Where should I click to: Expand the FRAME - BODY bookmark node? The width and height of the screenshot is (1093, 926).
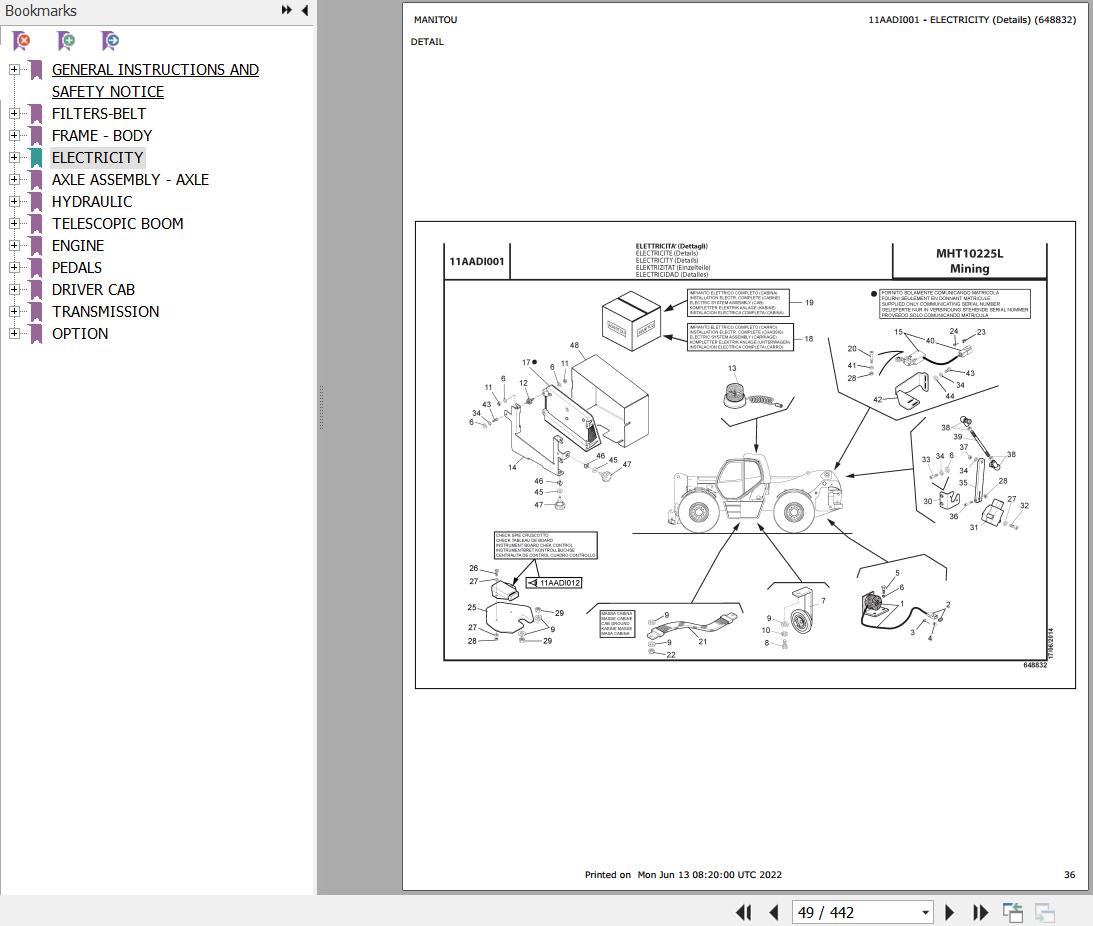[14, 135]
